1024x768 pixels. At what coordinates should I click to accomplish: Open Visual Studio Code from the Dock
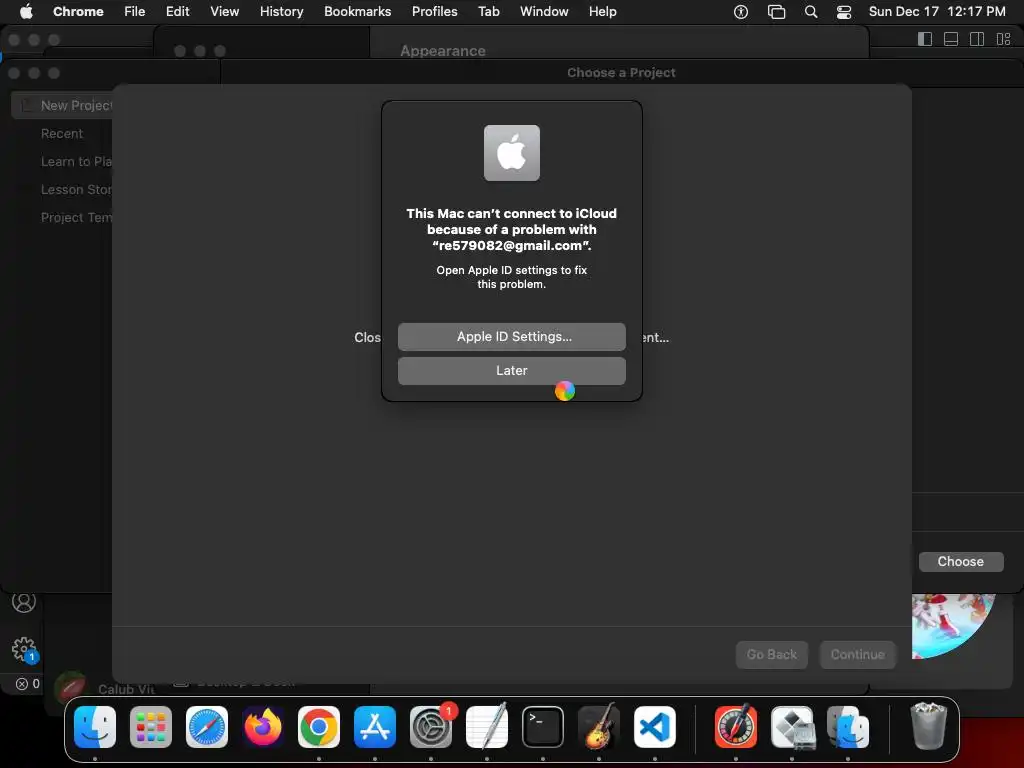[x=655, y=727]
